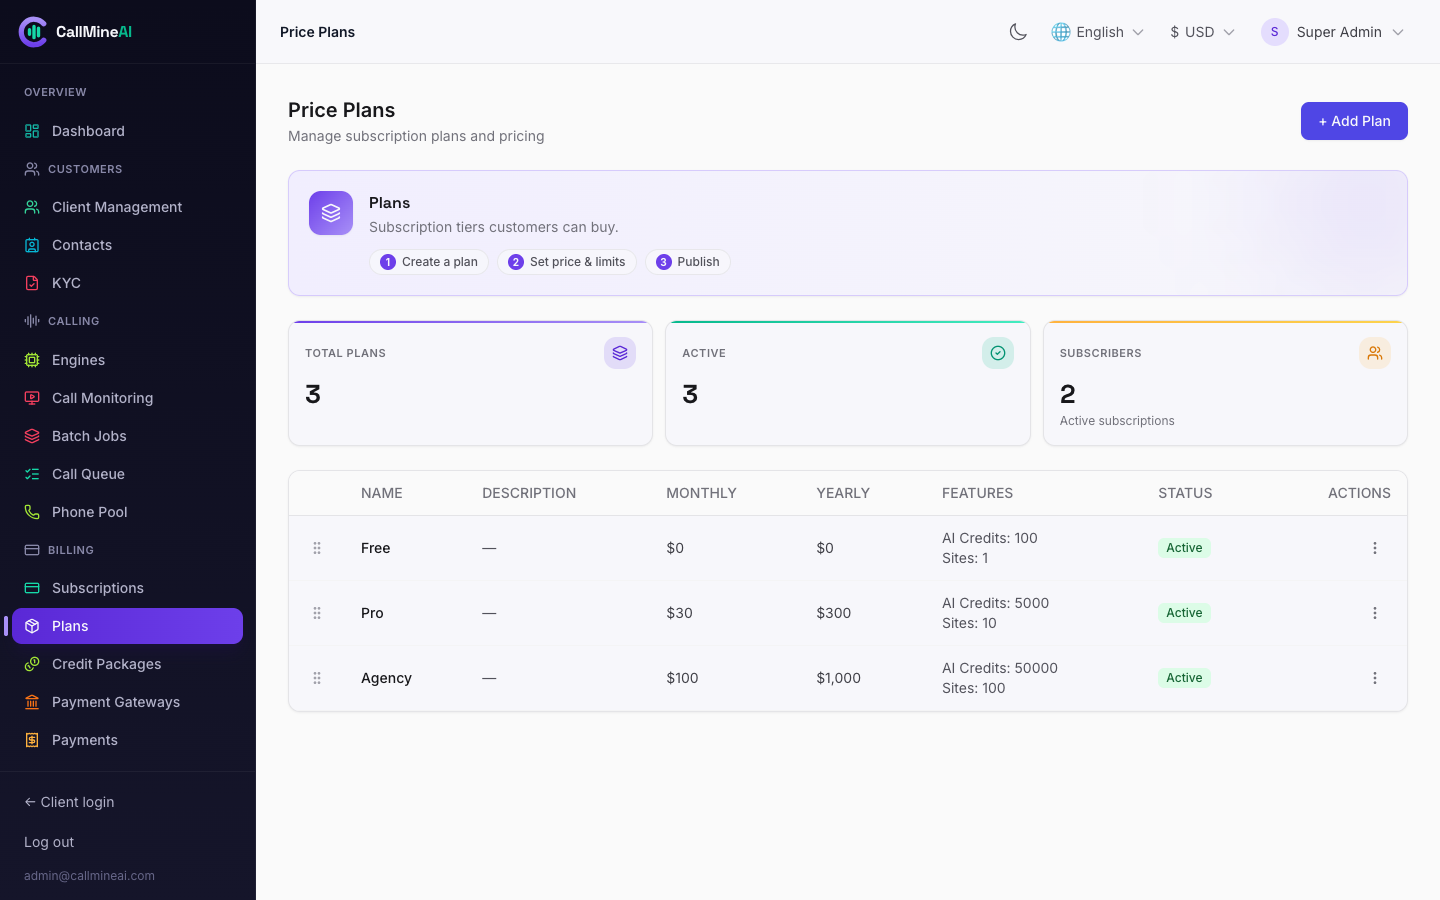The image size is (1440, 900).
Task: Click the Dashboard grid icon
Action: [32, 131]
